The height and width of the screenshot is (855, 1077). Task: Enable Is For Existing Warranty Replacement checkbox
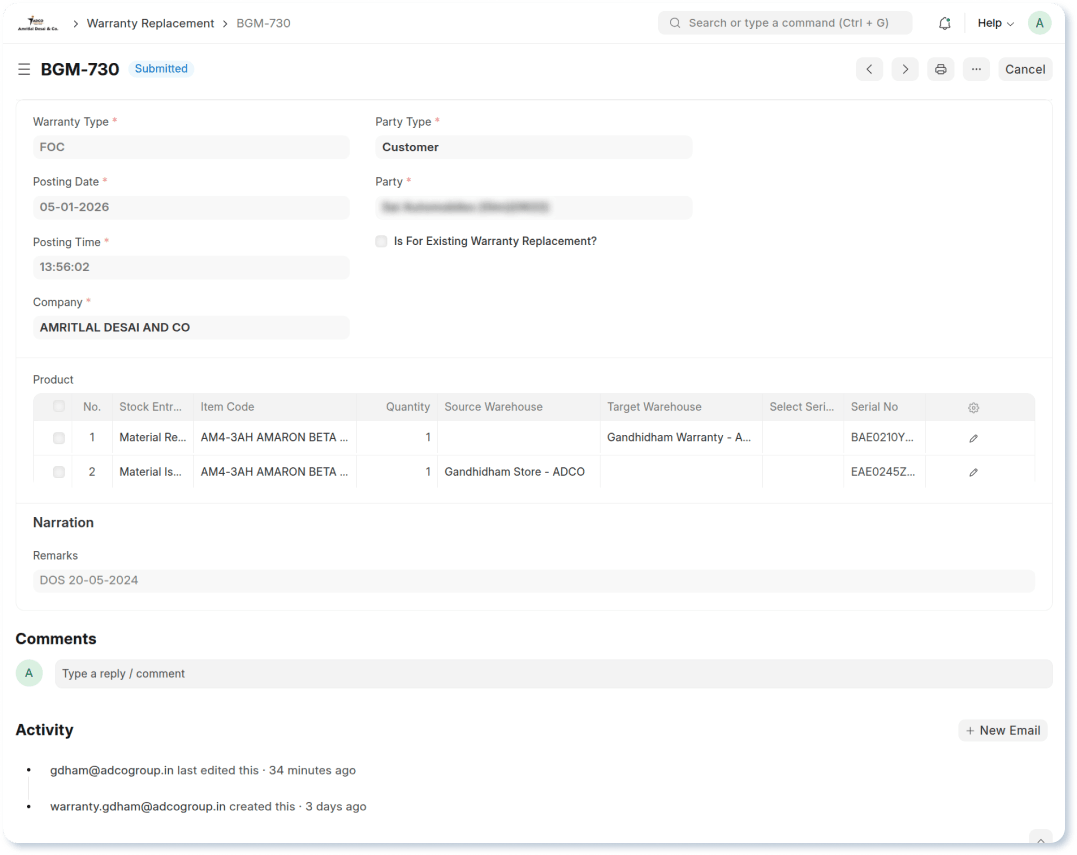pos(381,241)
